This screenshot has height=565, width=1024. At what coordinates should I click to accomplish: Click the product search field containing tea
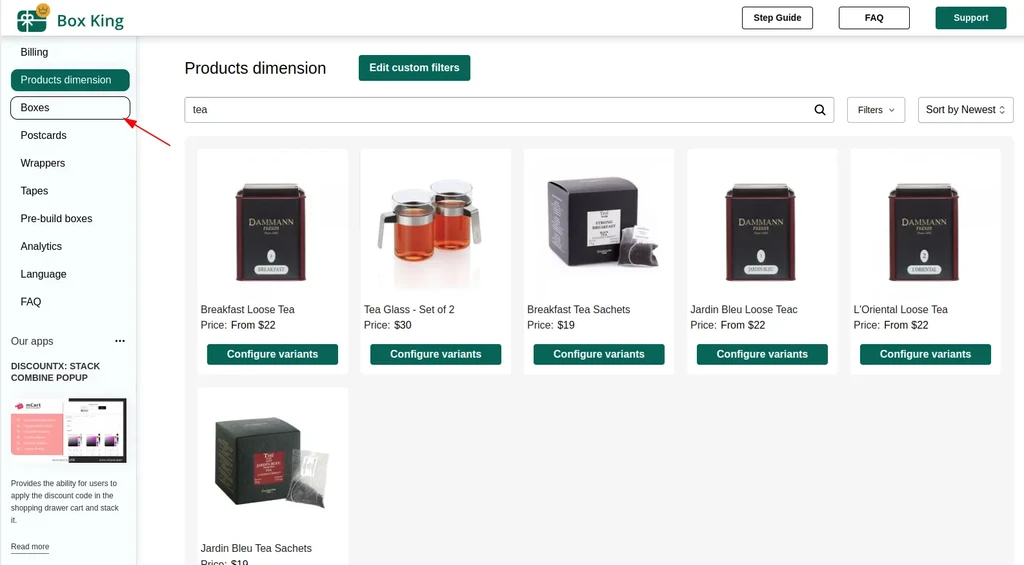(509, 110)
